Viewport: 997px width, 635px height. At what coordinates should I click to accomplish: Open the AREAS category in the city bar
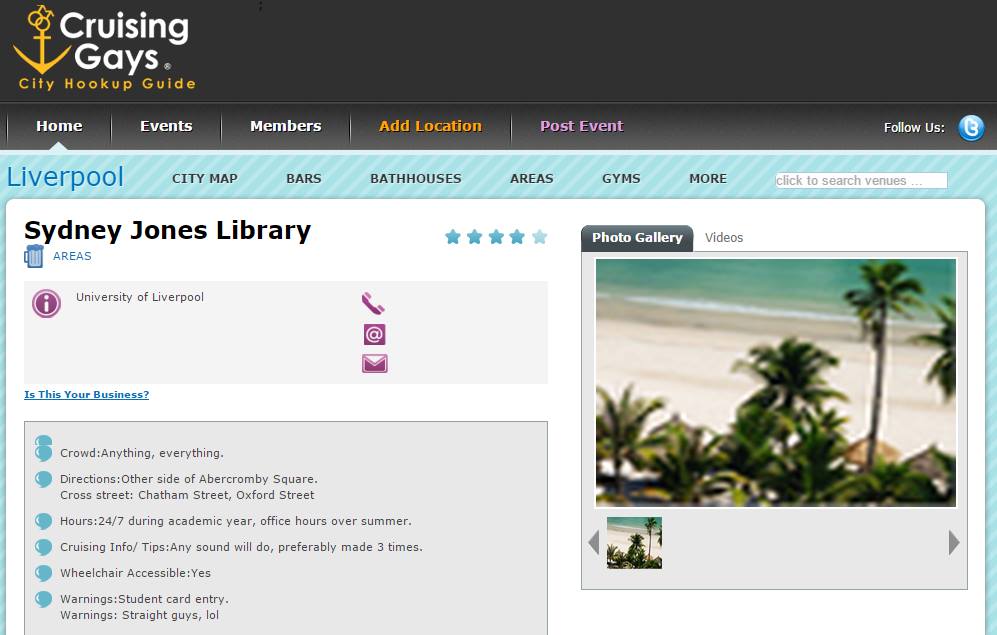click(x=532, y=179)
